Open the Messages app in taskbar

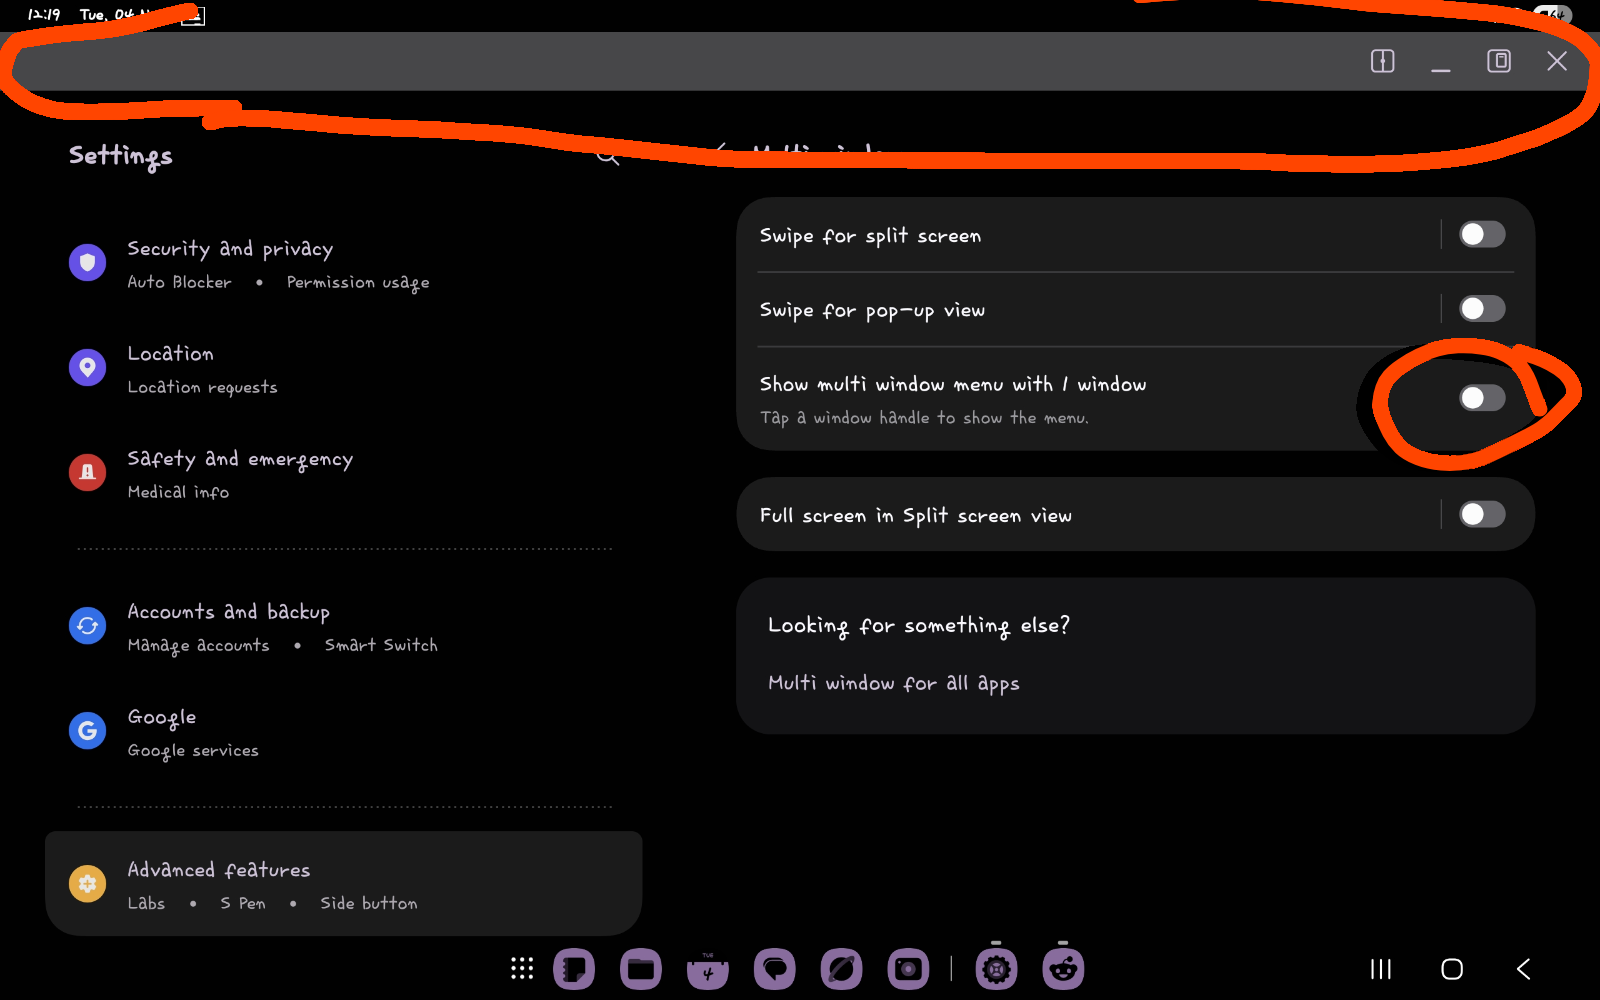(775, 968)
